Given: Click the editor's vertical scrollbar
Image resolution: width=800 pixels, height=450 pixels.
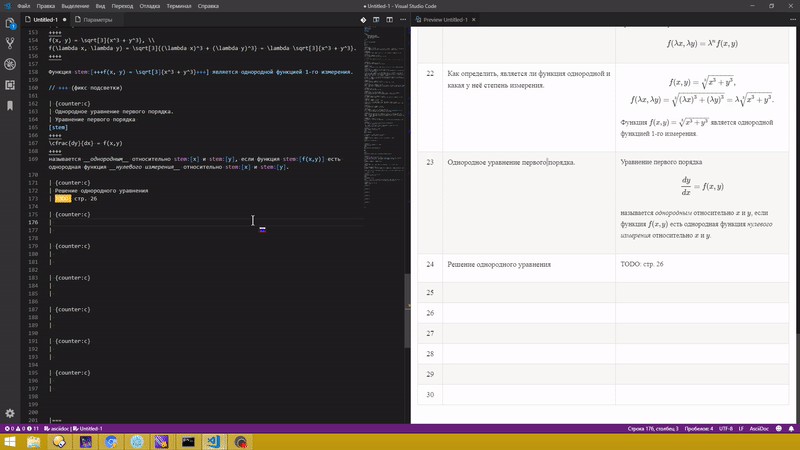Looking at the screenshot, I should coord(407,311).
